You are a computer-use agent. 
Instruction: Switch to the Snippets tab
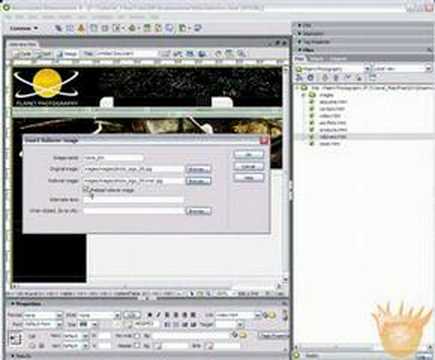click(337, 58)
